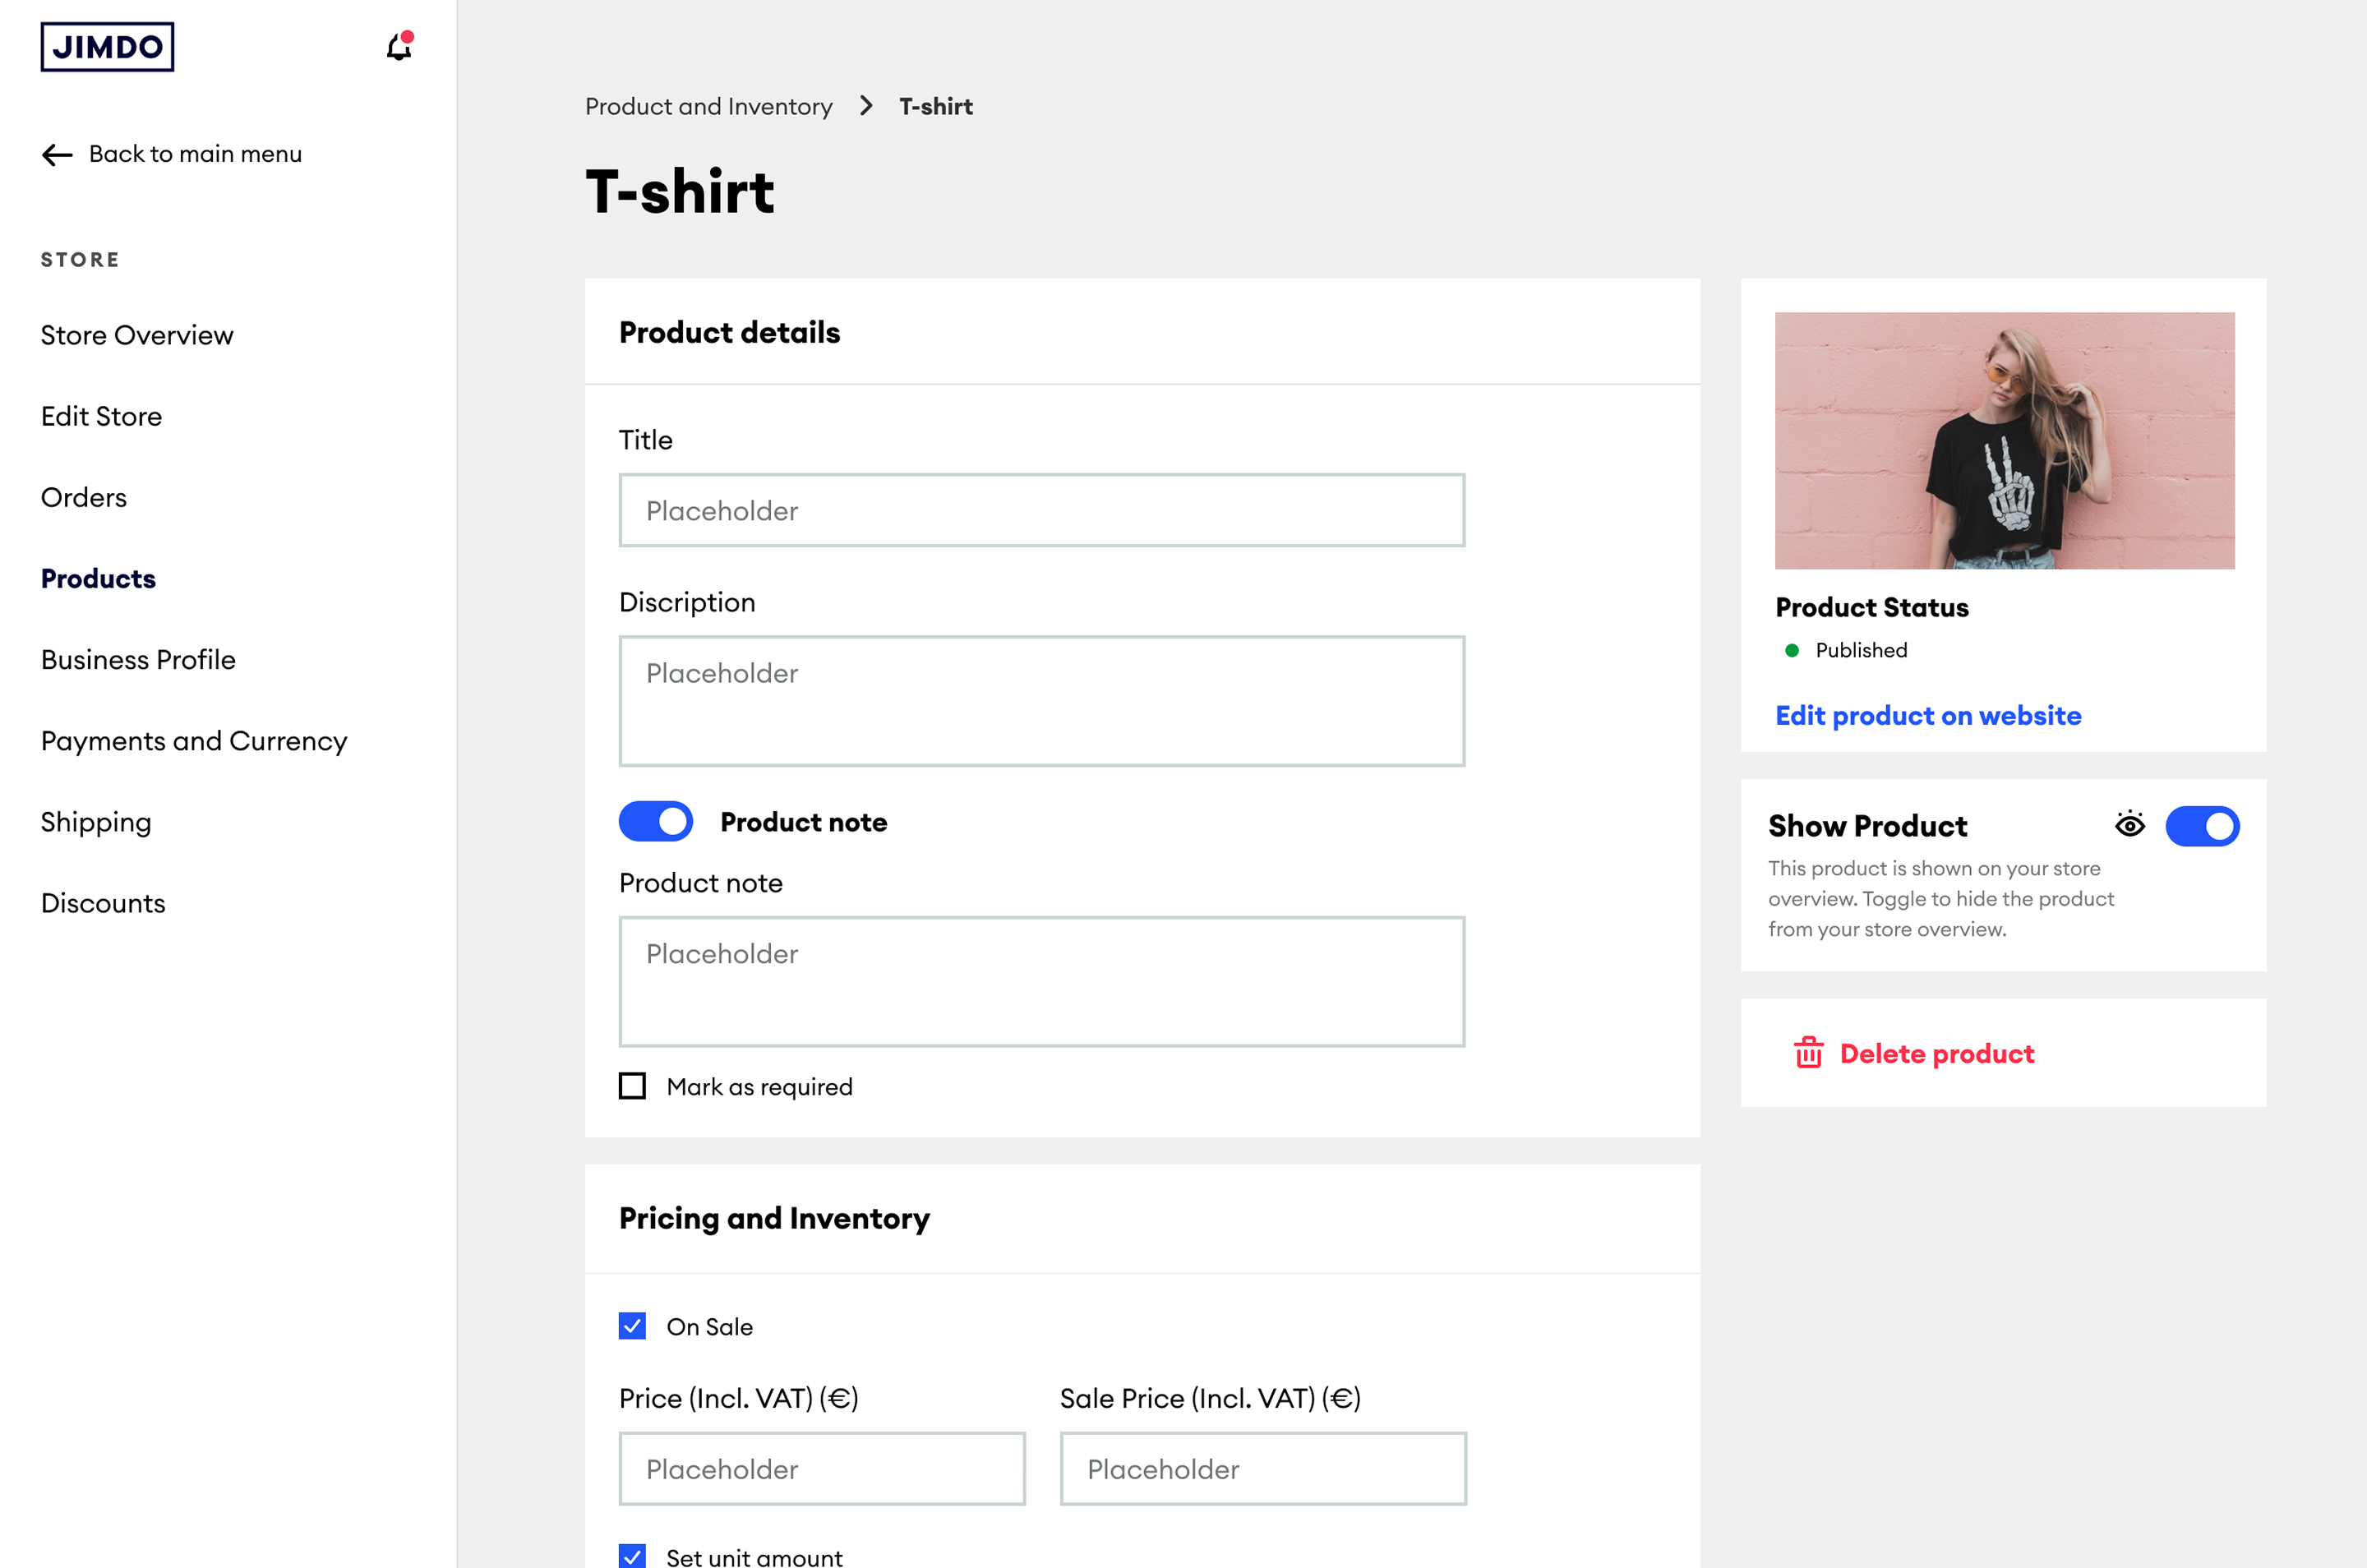Go to Edit Store
Screen dimensions: 2367x1568
click(101, 416)
